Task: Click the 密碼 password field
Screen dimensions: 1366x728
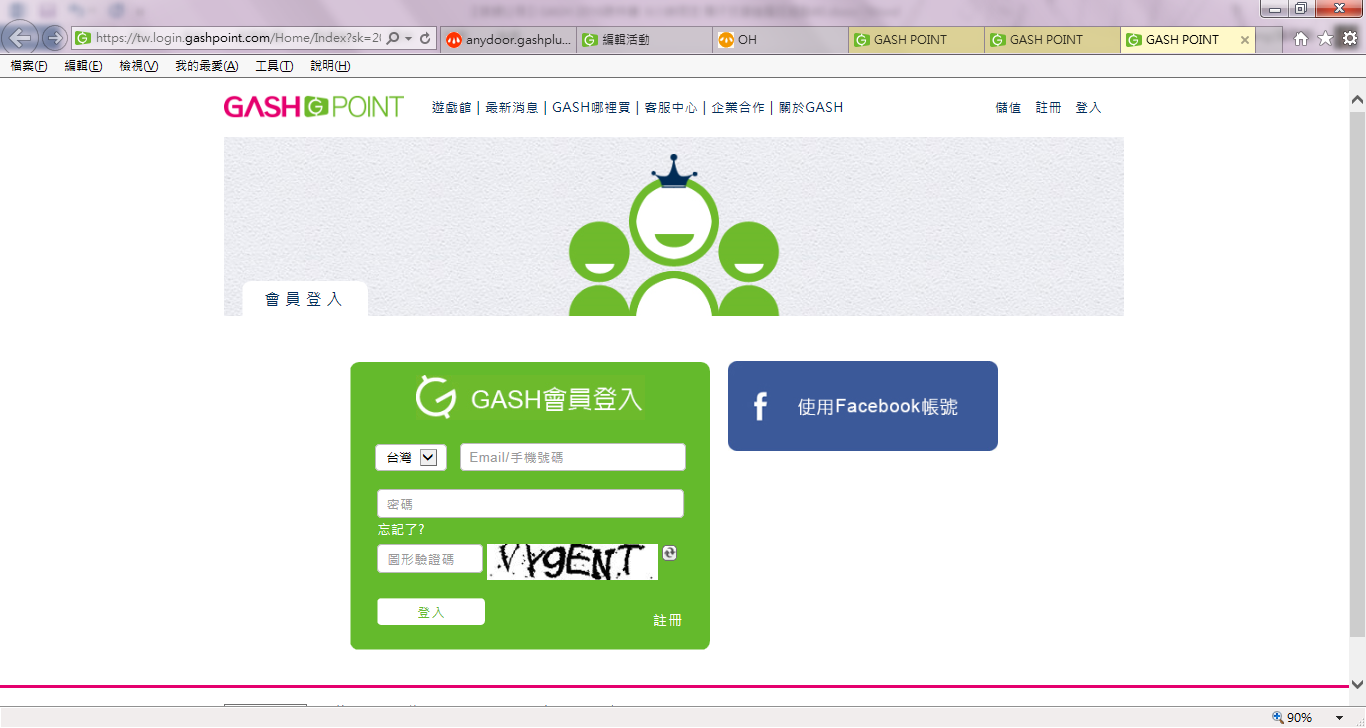Action: [x=530, y=504]
